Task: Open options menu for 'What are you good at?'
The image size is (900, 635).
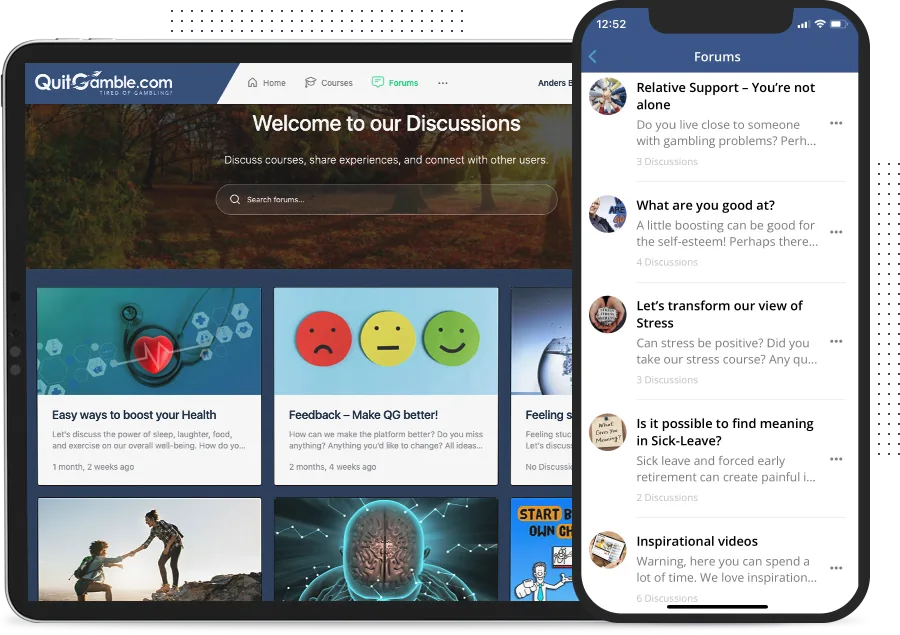Action: pos(836,232)
